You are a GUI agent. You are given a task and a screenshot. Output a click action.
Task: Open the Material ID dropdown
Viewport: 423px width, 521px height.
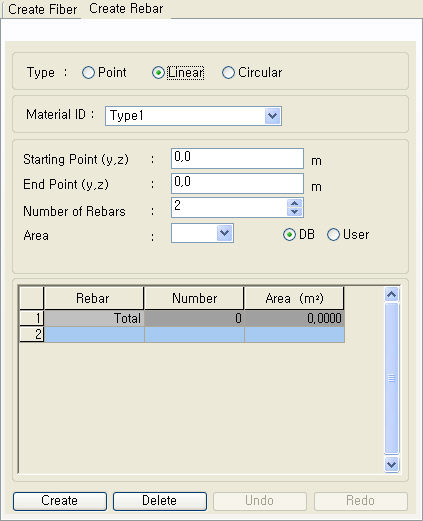pyautogui.click(x=273, y=116)
